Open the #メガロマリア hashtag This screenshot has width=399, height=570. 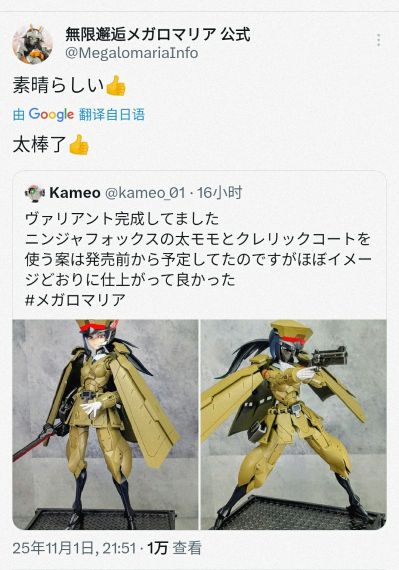click(75, 300)
